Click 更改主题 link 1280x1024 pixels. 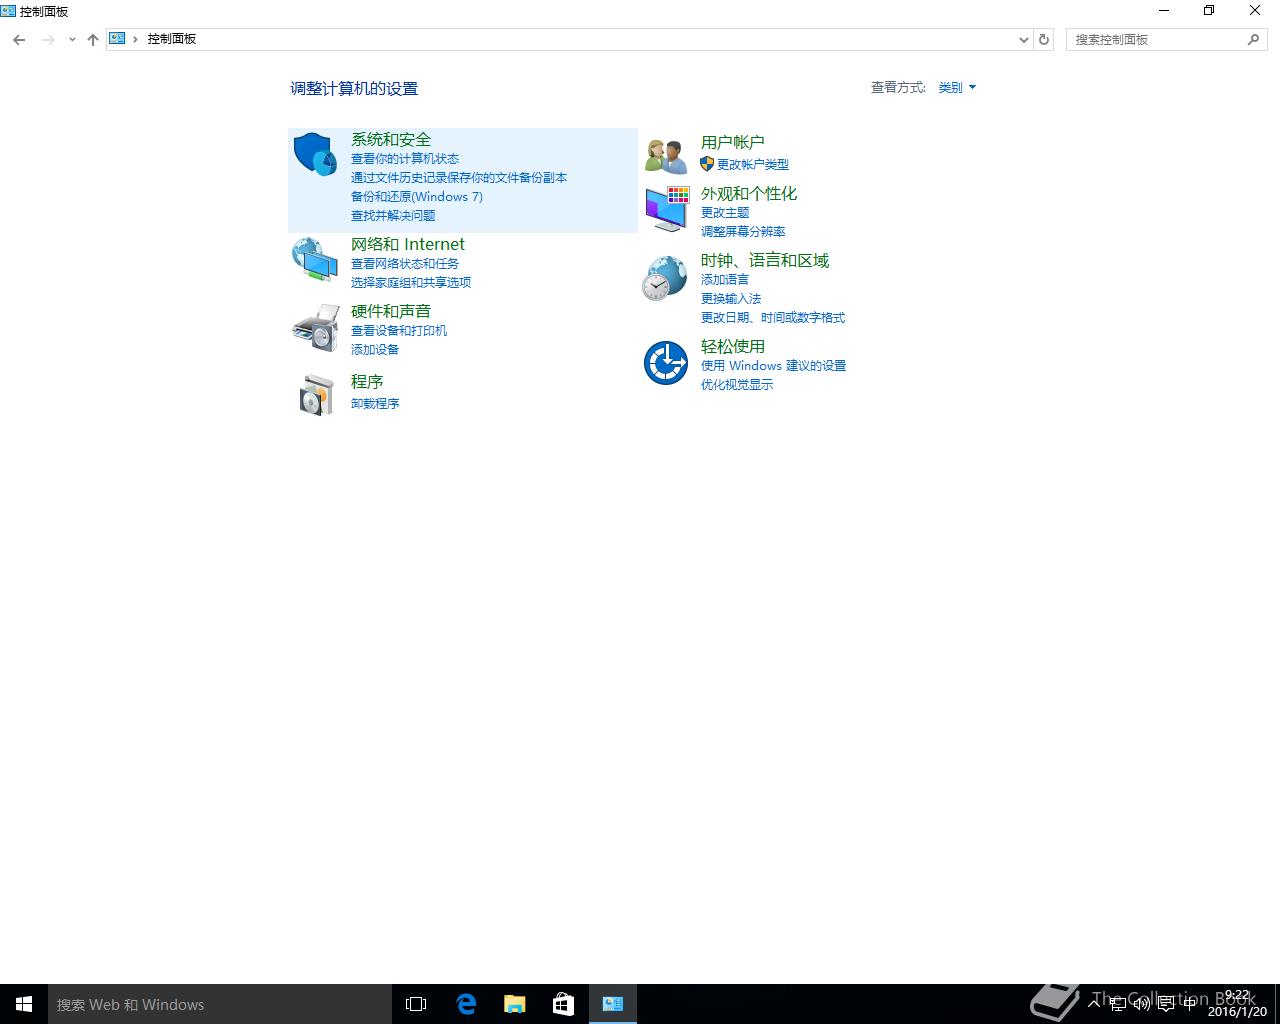[x=725, y=213]
